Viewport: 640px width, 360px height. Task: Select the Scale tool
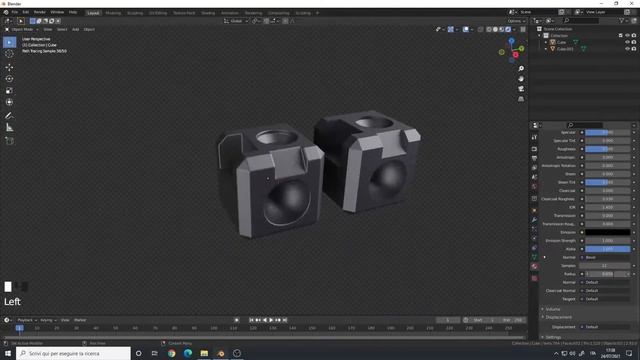(x=9, y=91)
